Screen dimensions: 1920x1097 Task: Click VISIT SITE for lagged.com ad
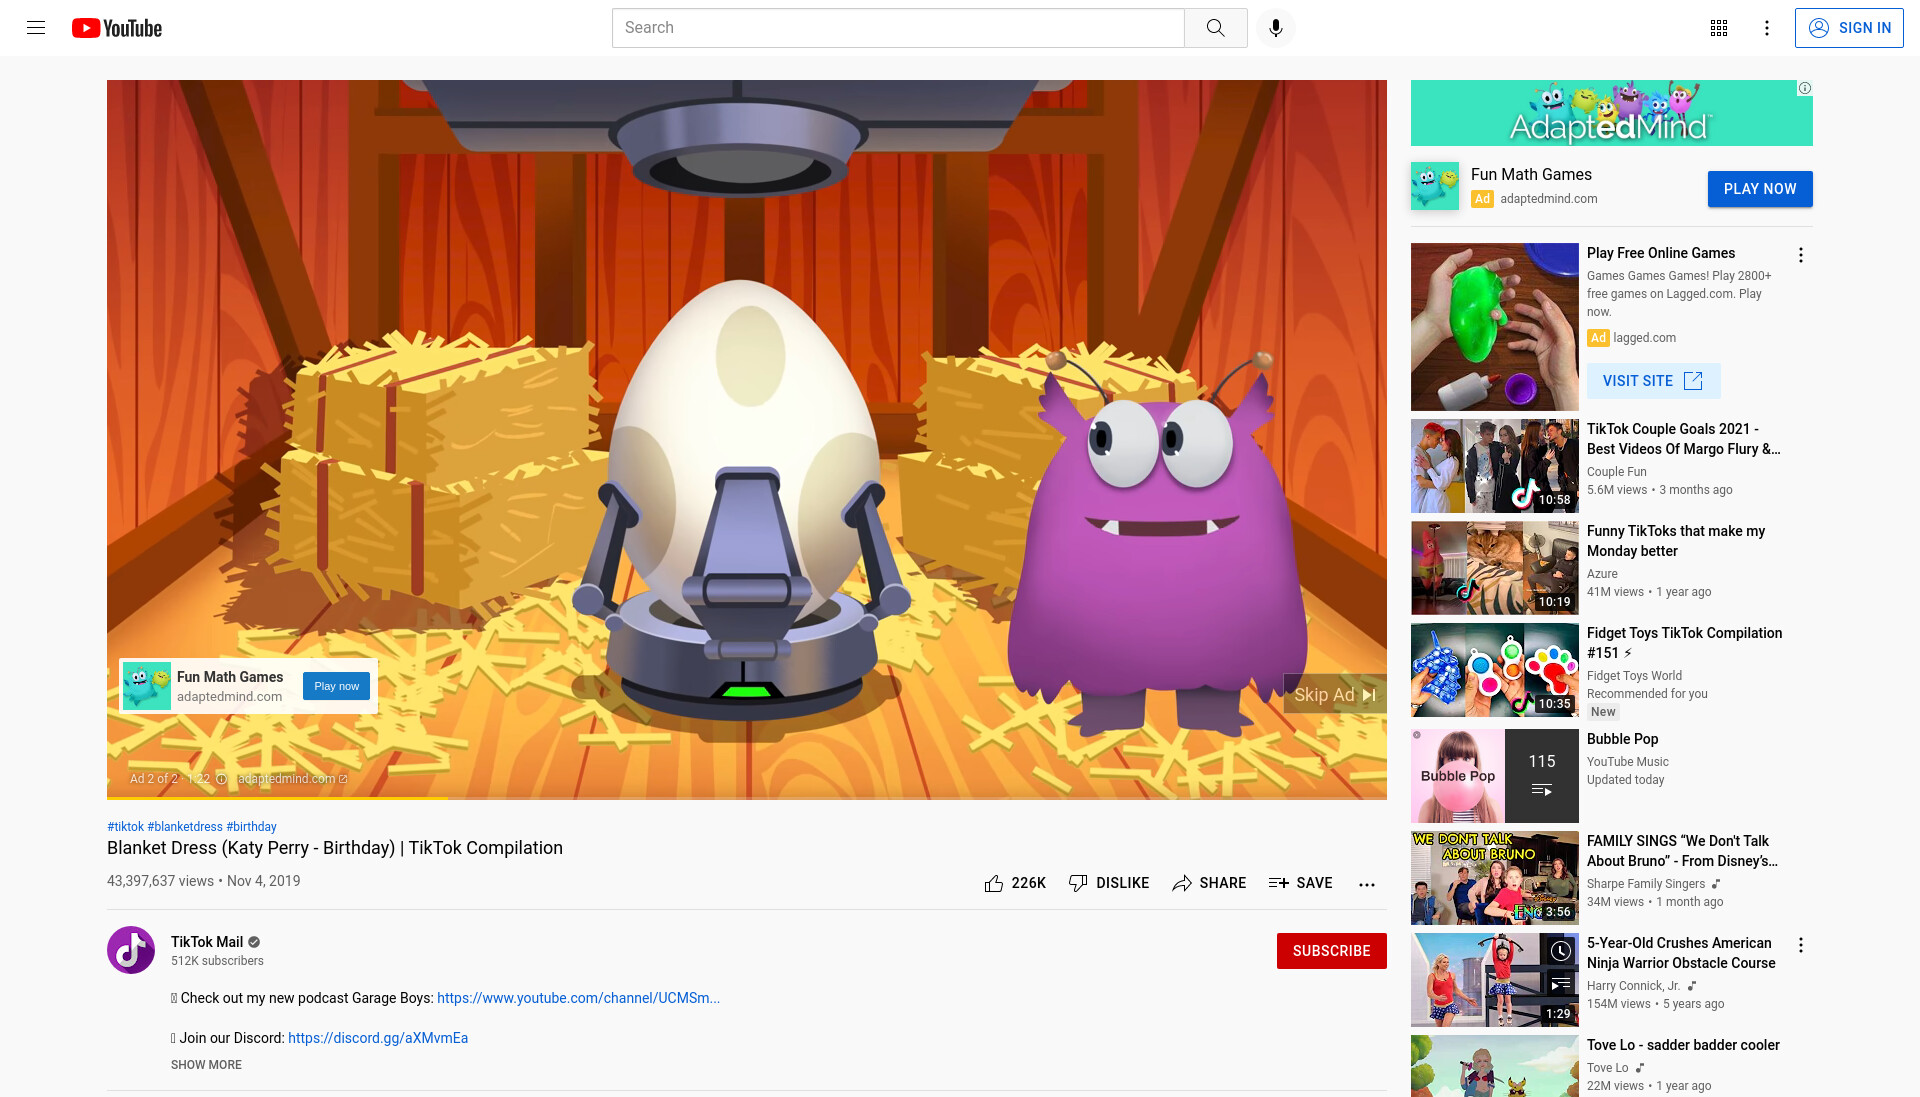point(1653,381)
